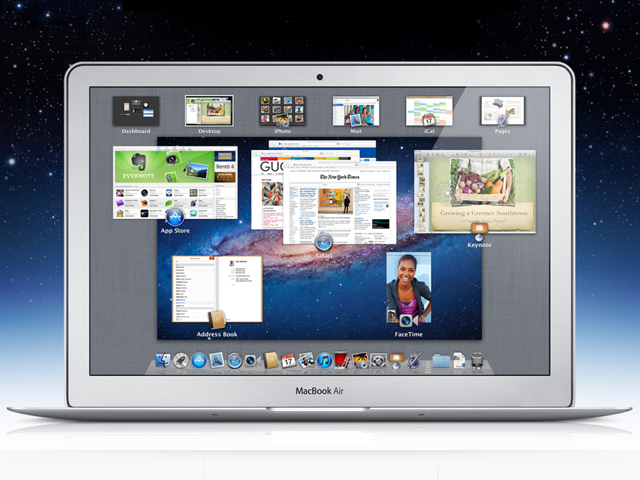Screen dimensions: 640x480
Task: Switch to the Desktop space thumbnail
Action: [209, 111]
